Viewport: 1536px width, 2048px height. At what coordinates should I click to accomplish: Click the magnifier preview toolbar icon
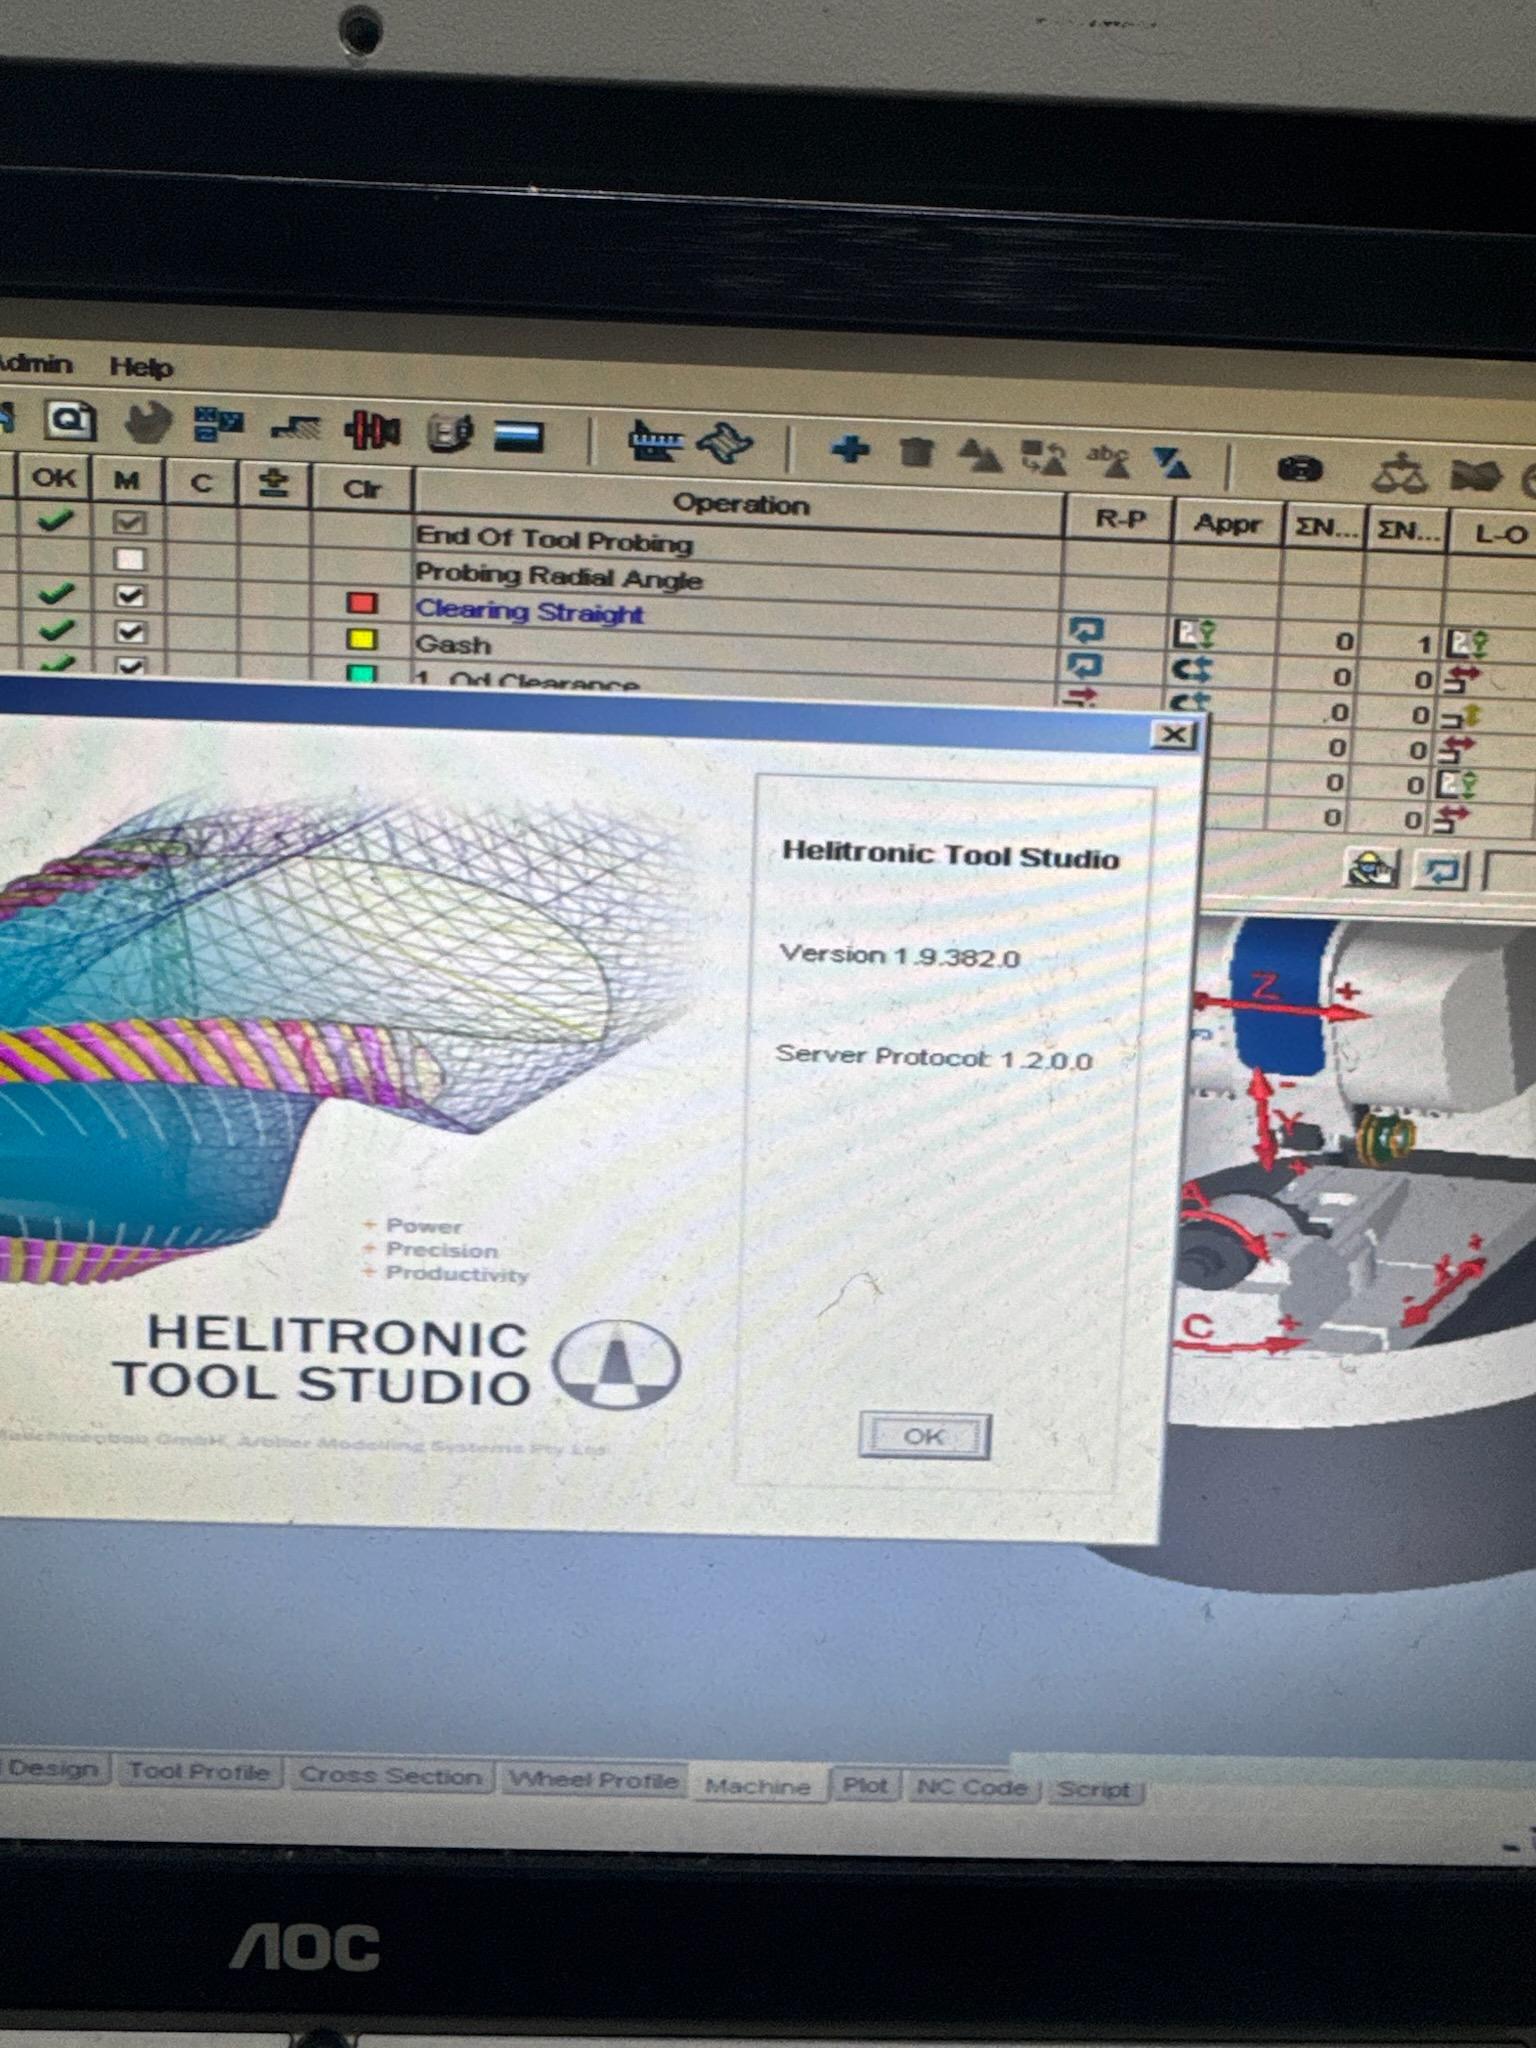coord(70,419)
